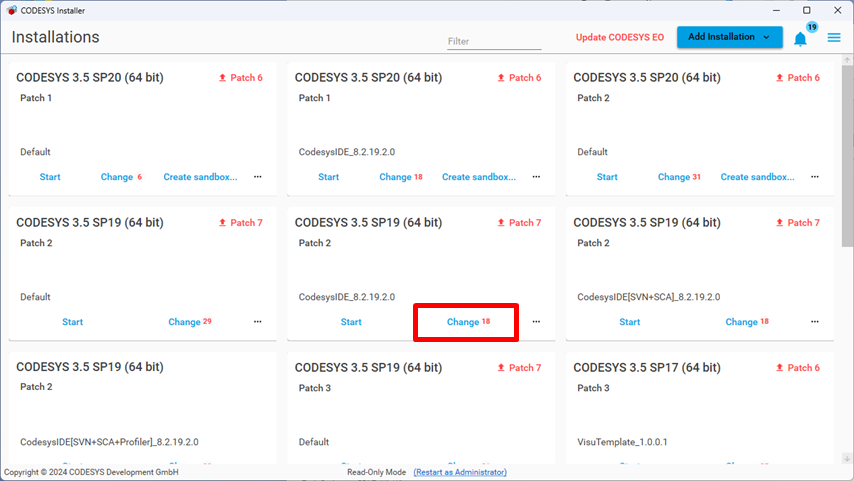The image size is (854, 481).
Task: Click the VisuTemplate_1.0.0.1 profile text
Action: [622, 442]
